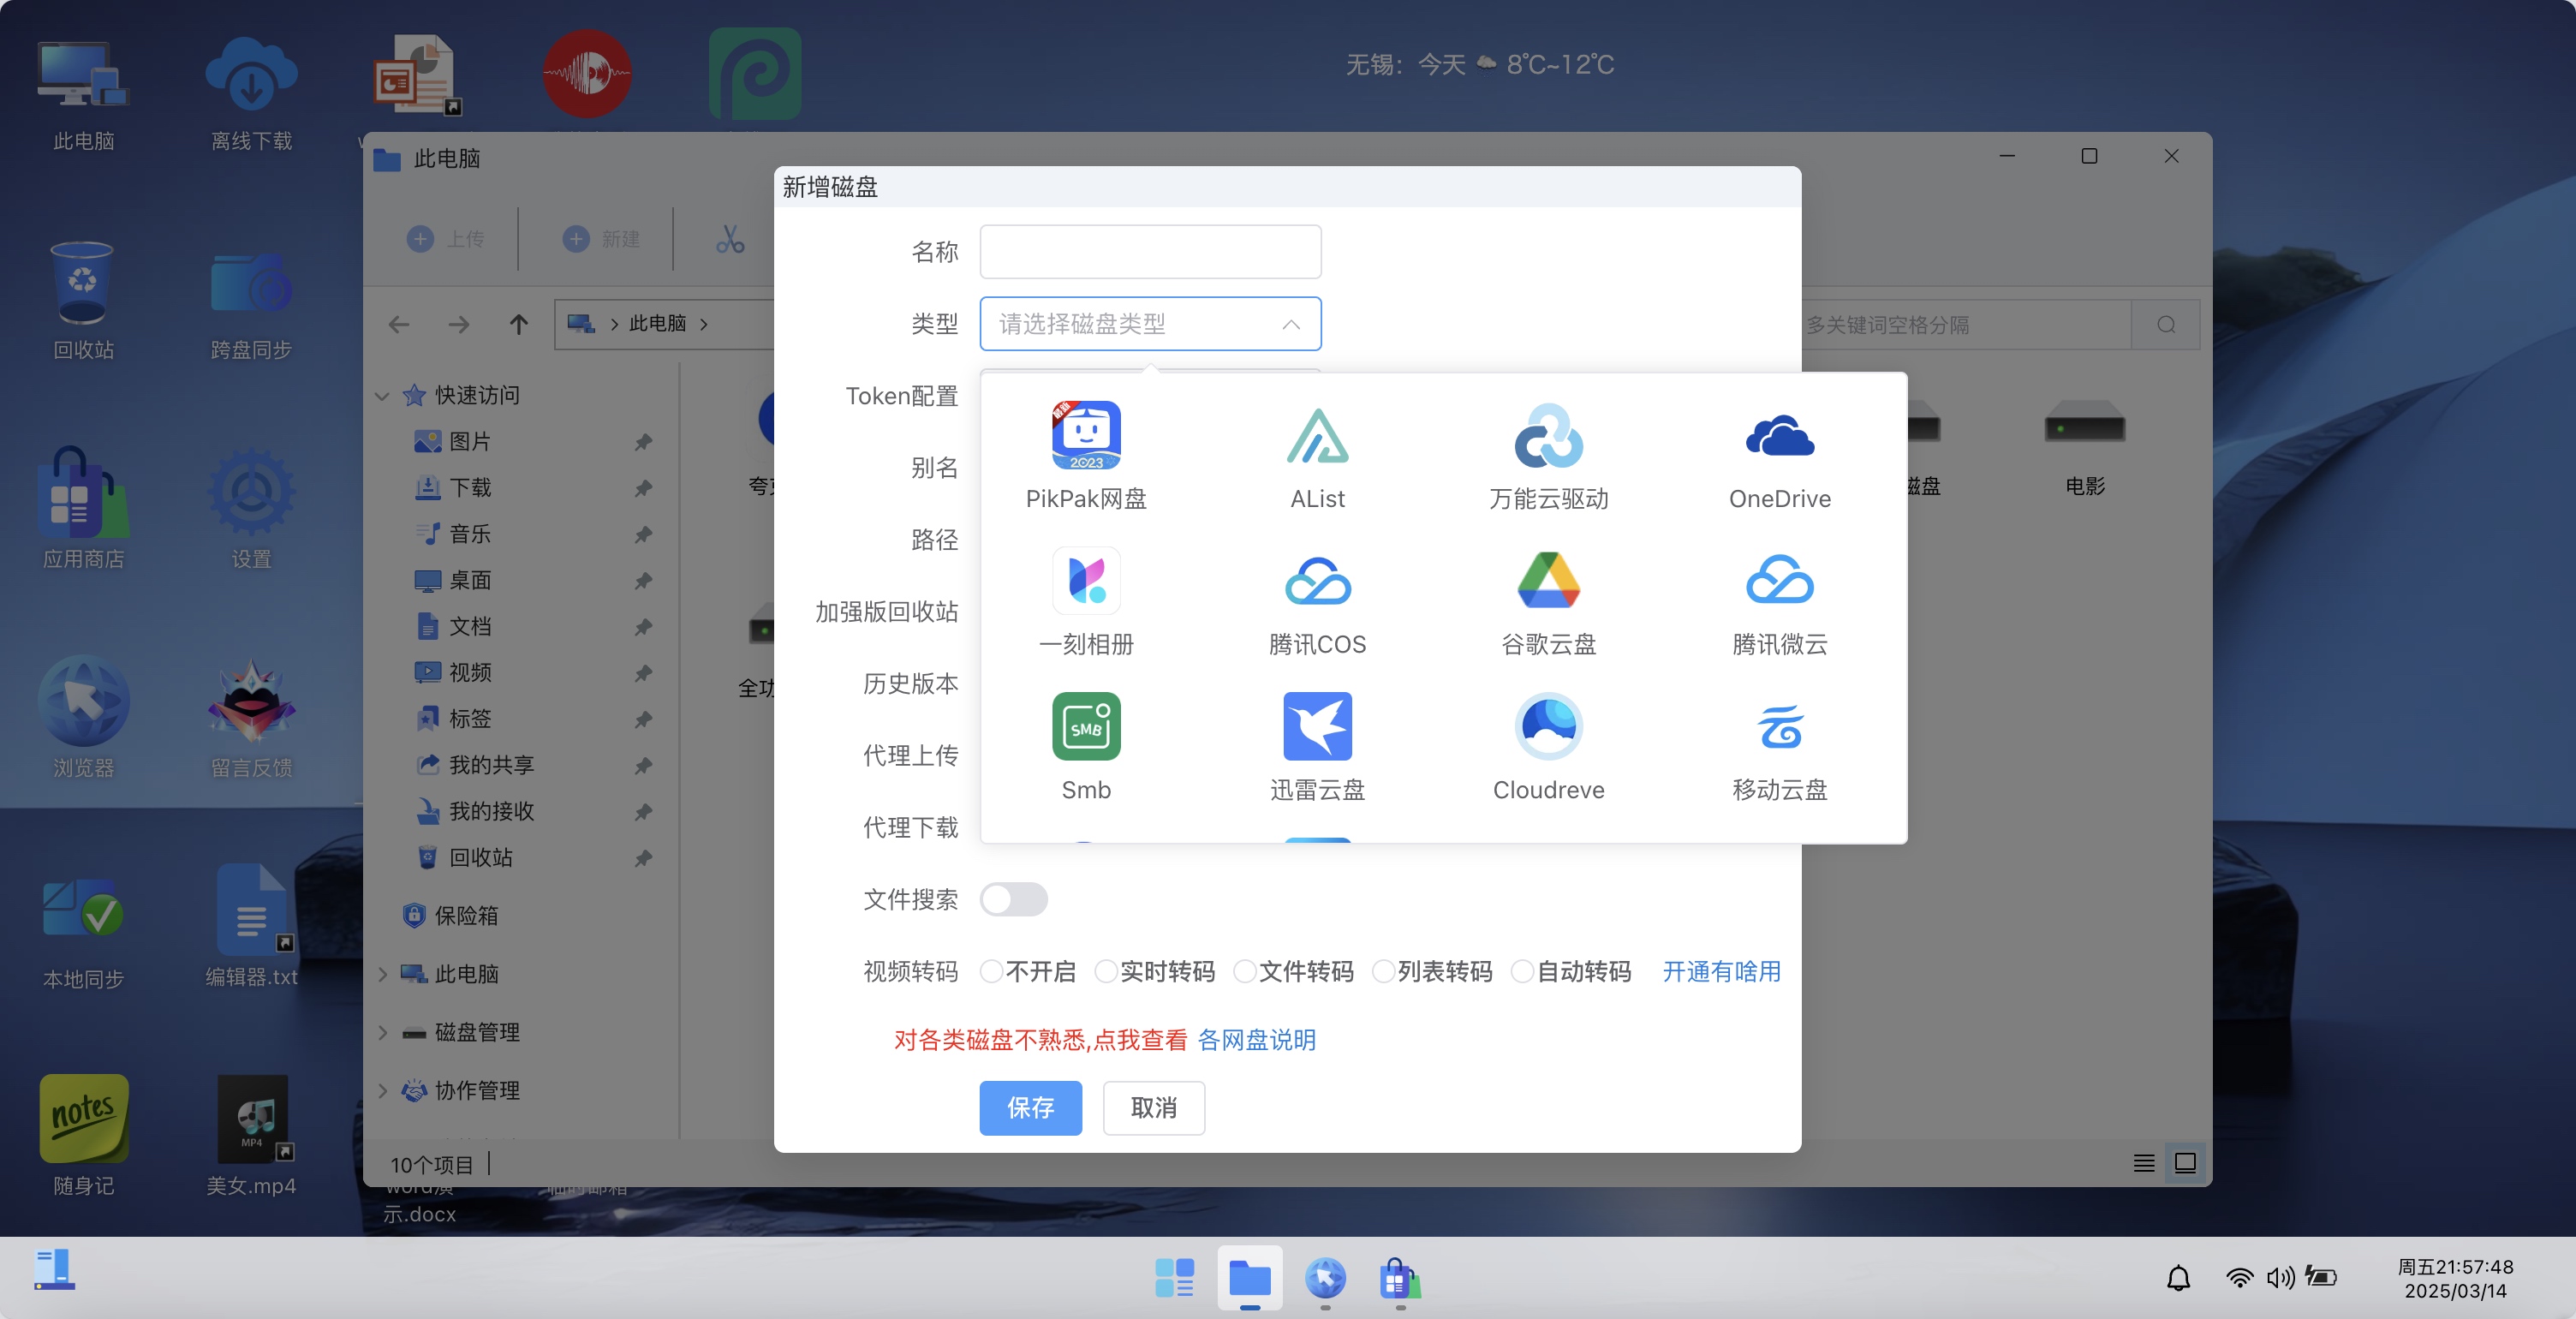This screenshot has width=2576, height=1319.
Task: Choose the Cloudreve disk type
Action: pyautogui.click(x=1548, y=745)
